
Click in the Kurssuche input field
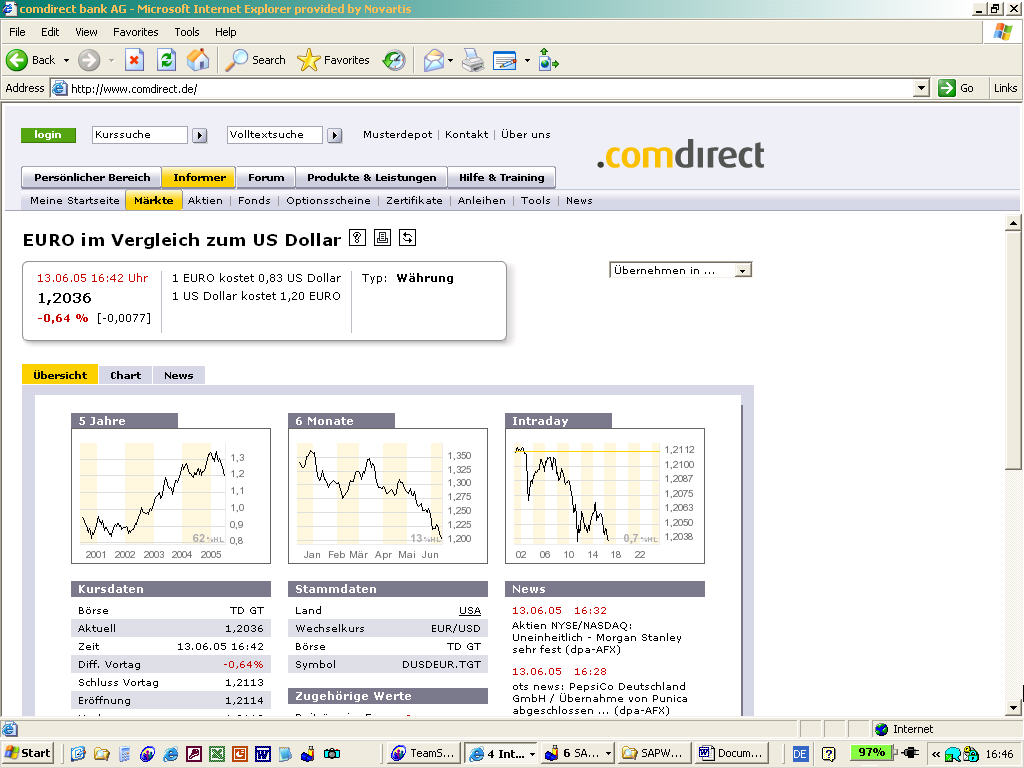point(140,135)
